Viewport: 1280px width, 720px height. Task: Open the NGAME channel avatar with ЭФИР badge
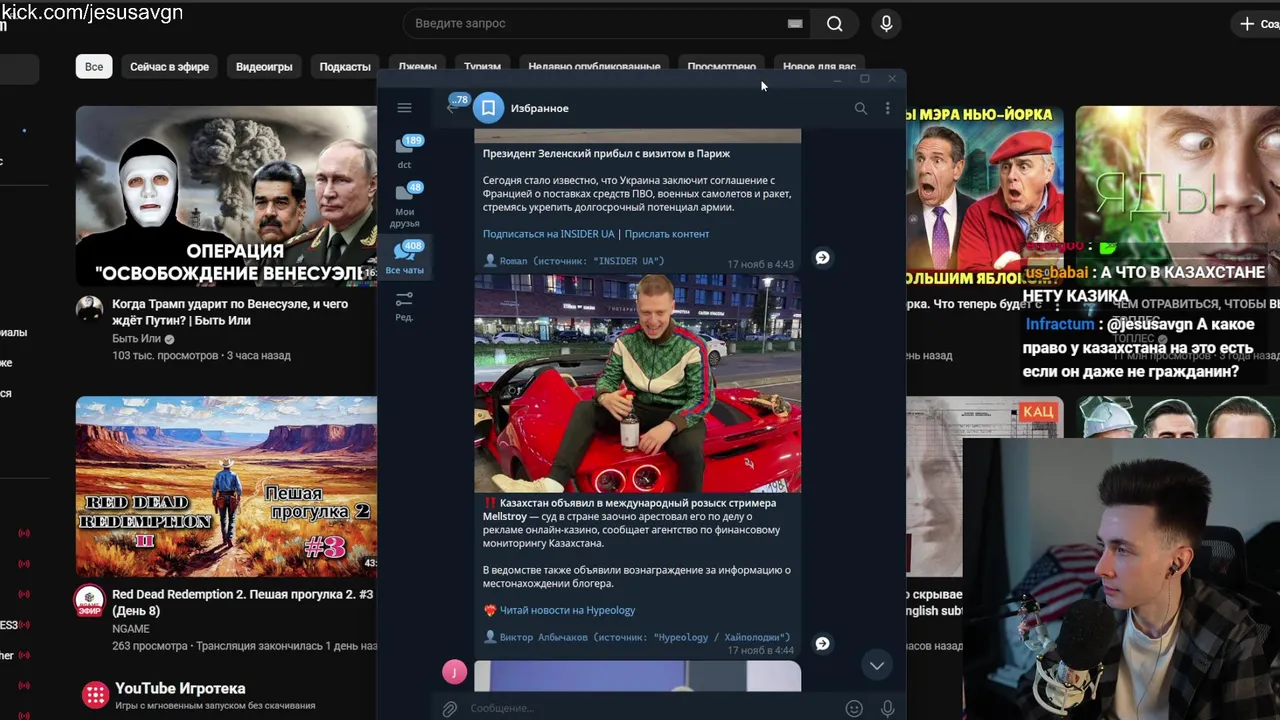(x=90, y=600)
